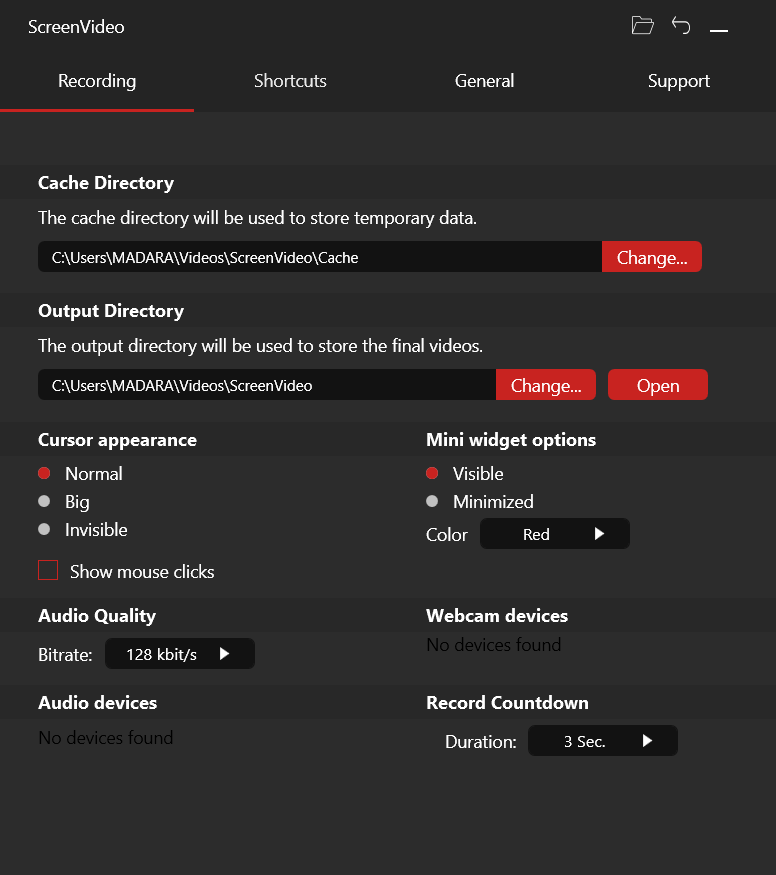The height and width of the screenshot is (875, 776).
Task: Minimize the ScreenVideo window
Action: coord(719,30)
